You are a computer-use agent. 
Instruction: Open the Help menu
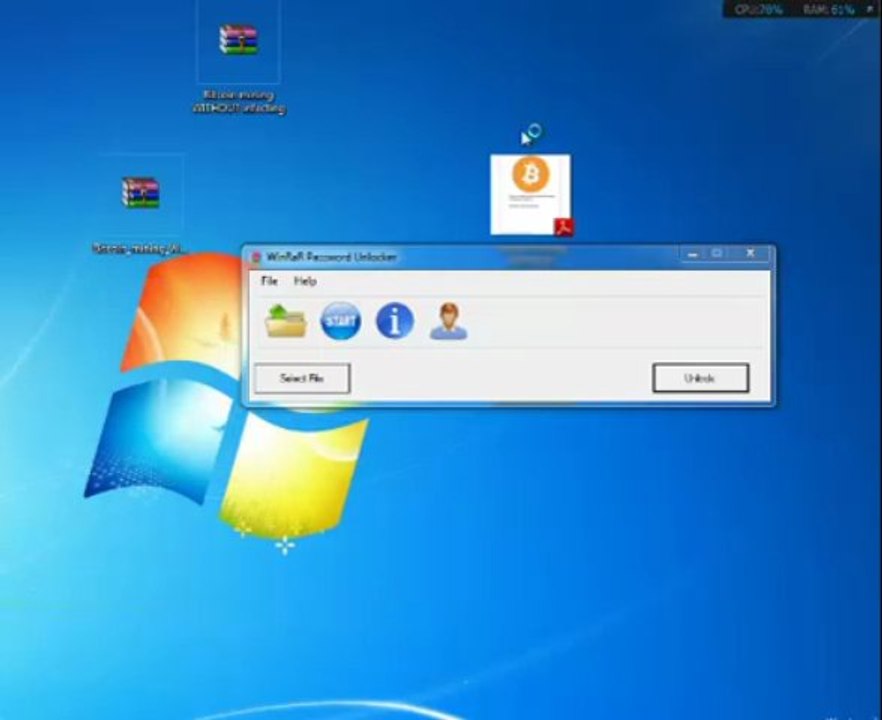click(x=305, y=281)
